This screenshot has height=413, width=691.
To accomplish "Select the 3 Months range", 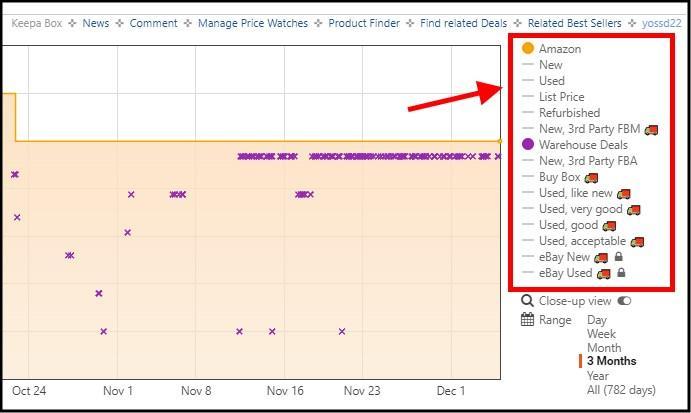I will pos(612,361).
